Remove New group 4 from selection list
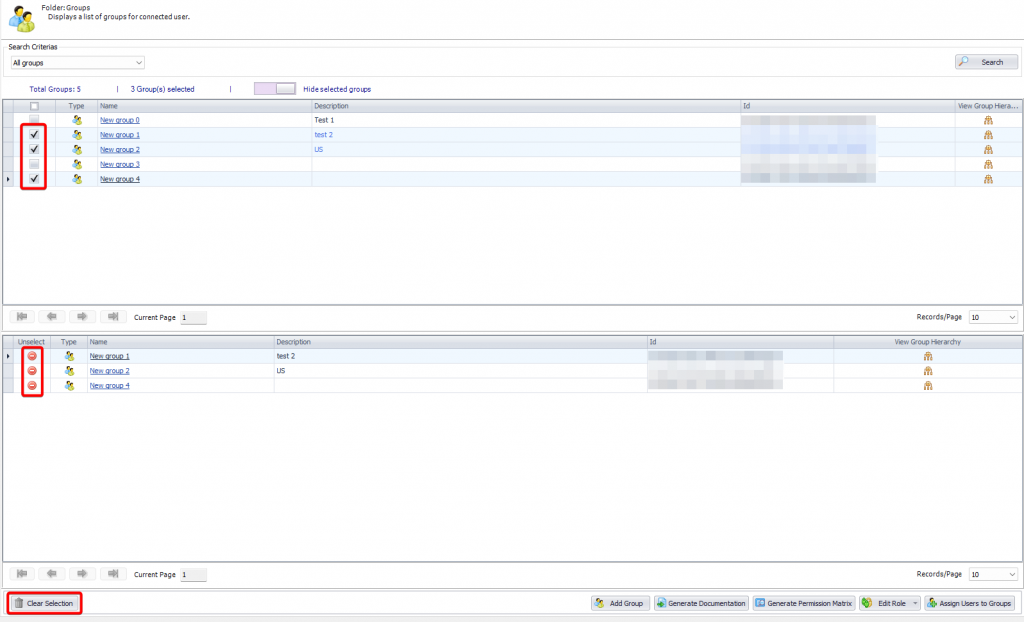The height and width of the screenshot is (622, 1024). [x=32, y=385]
